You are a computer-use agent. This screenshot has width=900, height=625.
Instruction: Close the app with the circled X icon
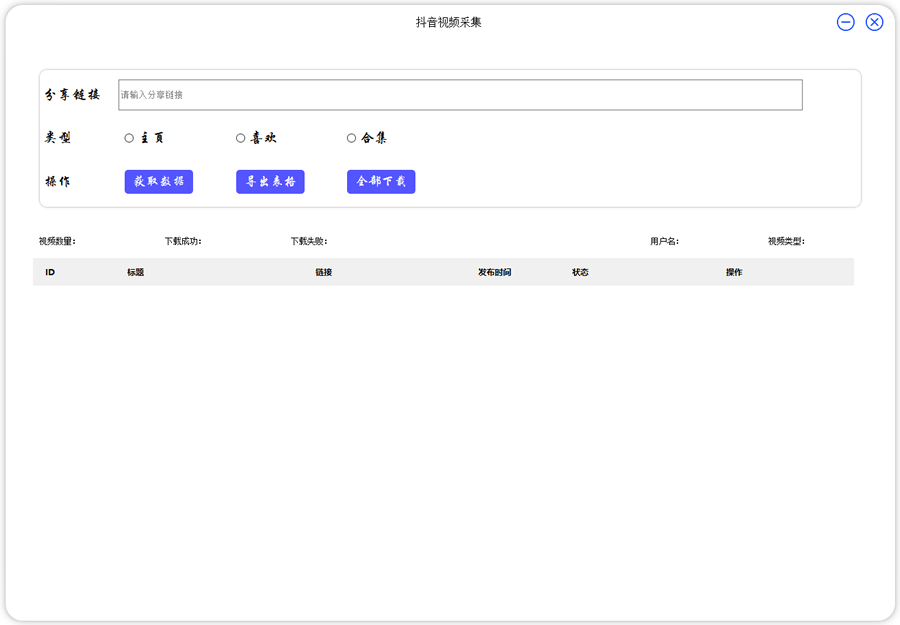pos(875,22)
